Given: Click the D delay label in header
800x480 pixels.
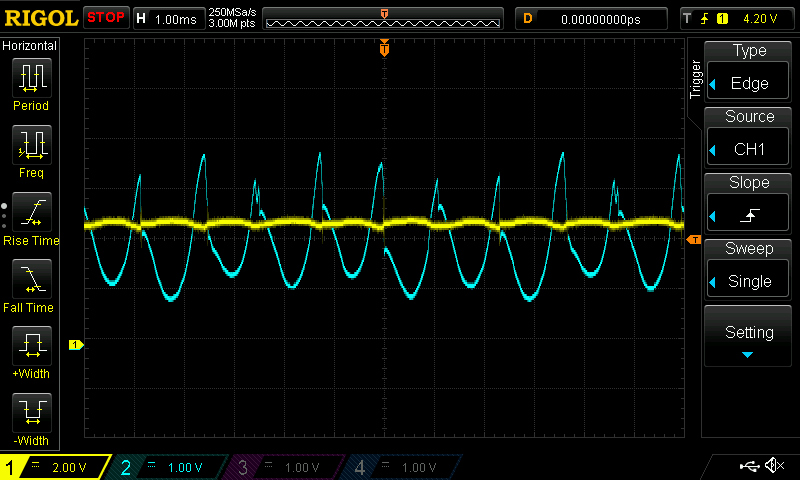Looking at the screenshot, I should pyautogui.click(x=528, y=19).
